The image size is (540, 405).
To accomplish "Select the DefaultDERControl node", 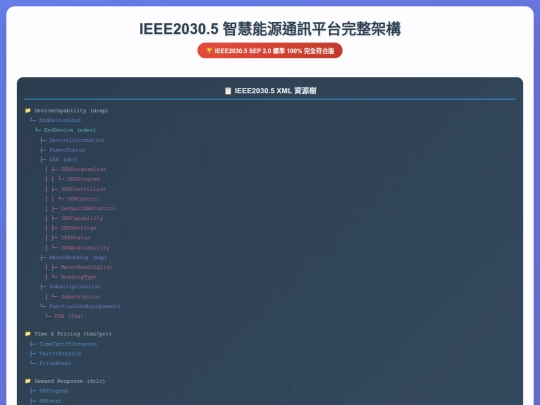I will point(88,208).
